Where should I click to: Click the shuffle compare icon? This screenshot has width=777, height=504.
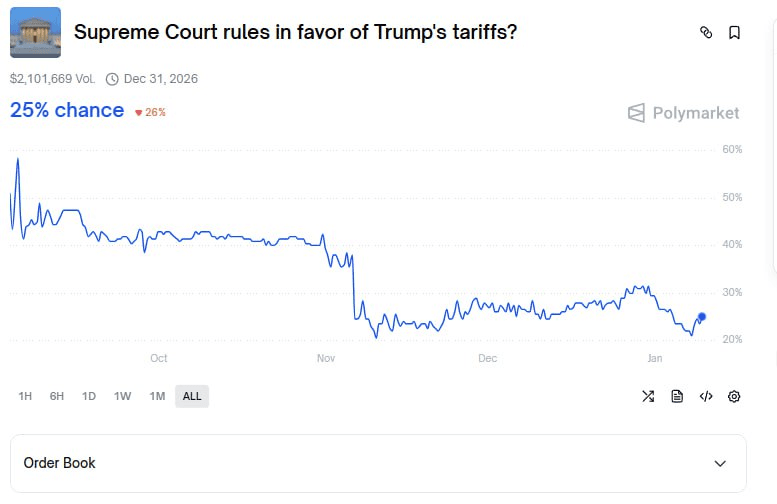(648, 396)
